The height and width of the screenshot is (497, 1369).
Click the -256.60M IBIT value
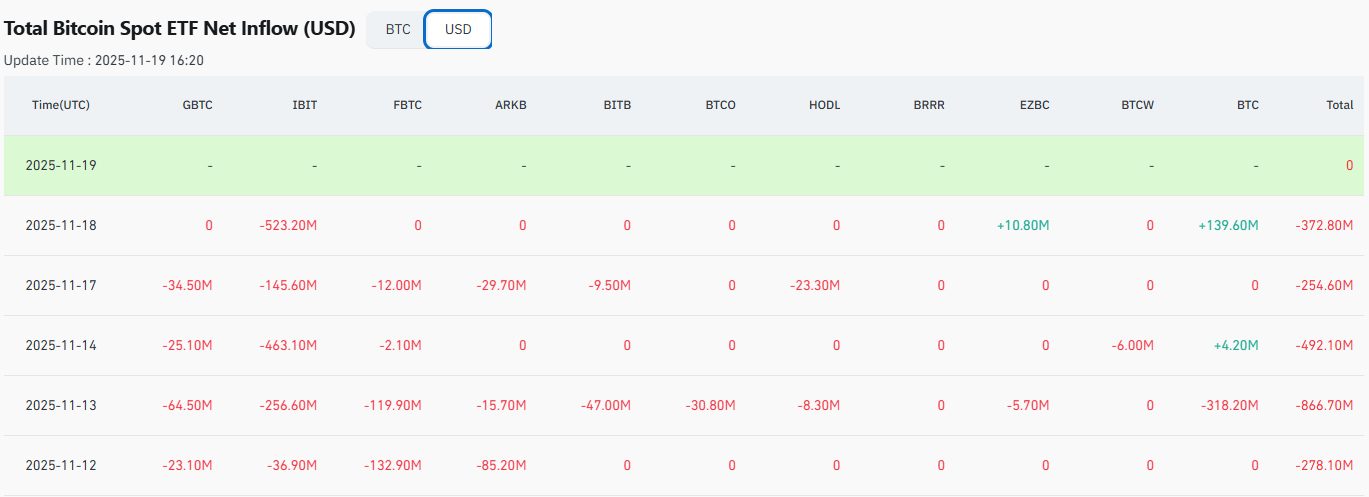pyautogui.click(x=288, y=406)
